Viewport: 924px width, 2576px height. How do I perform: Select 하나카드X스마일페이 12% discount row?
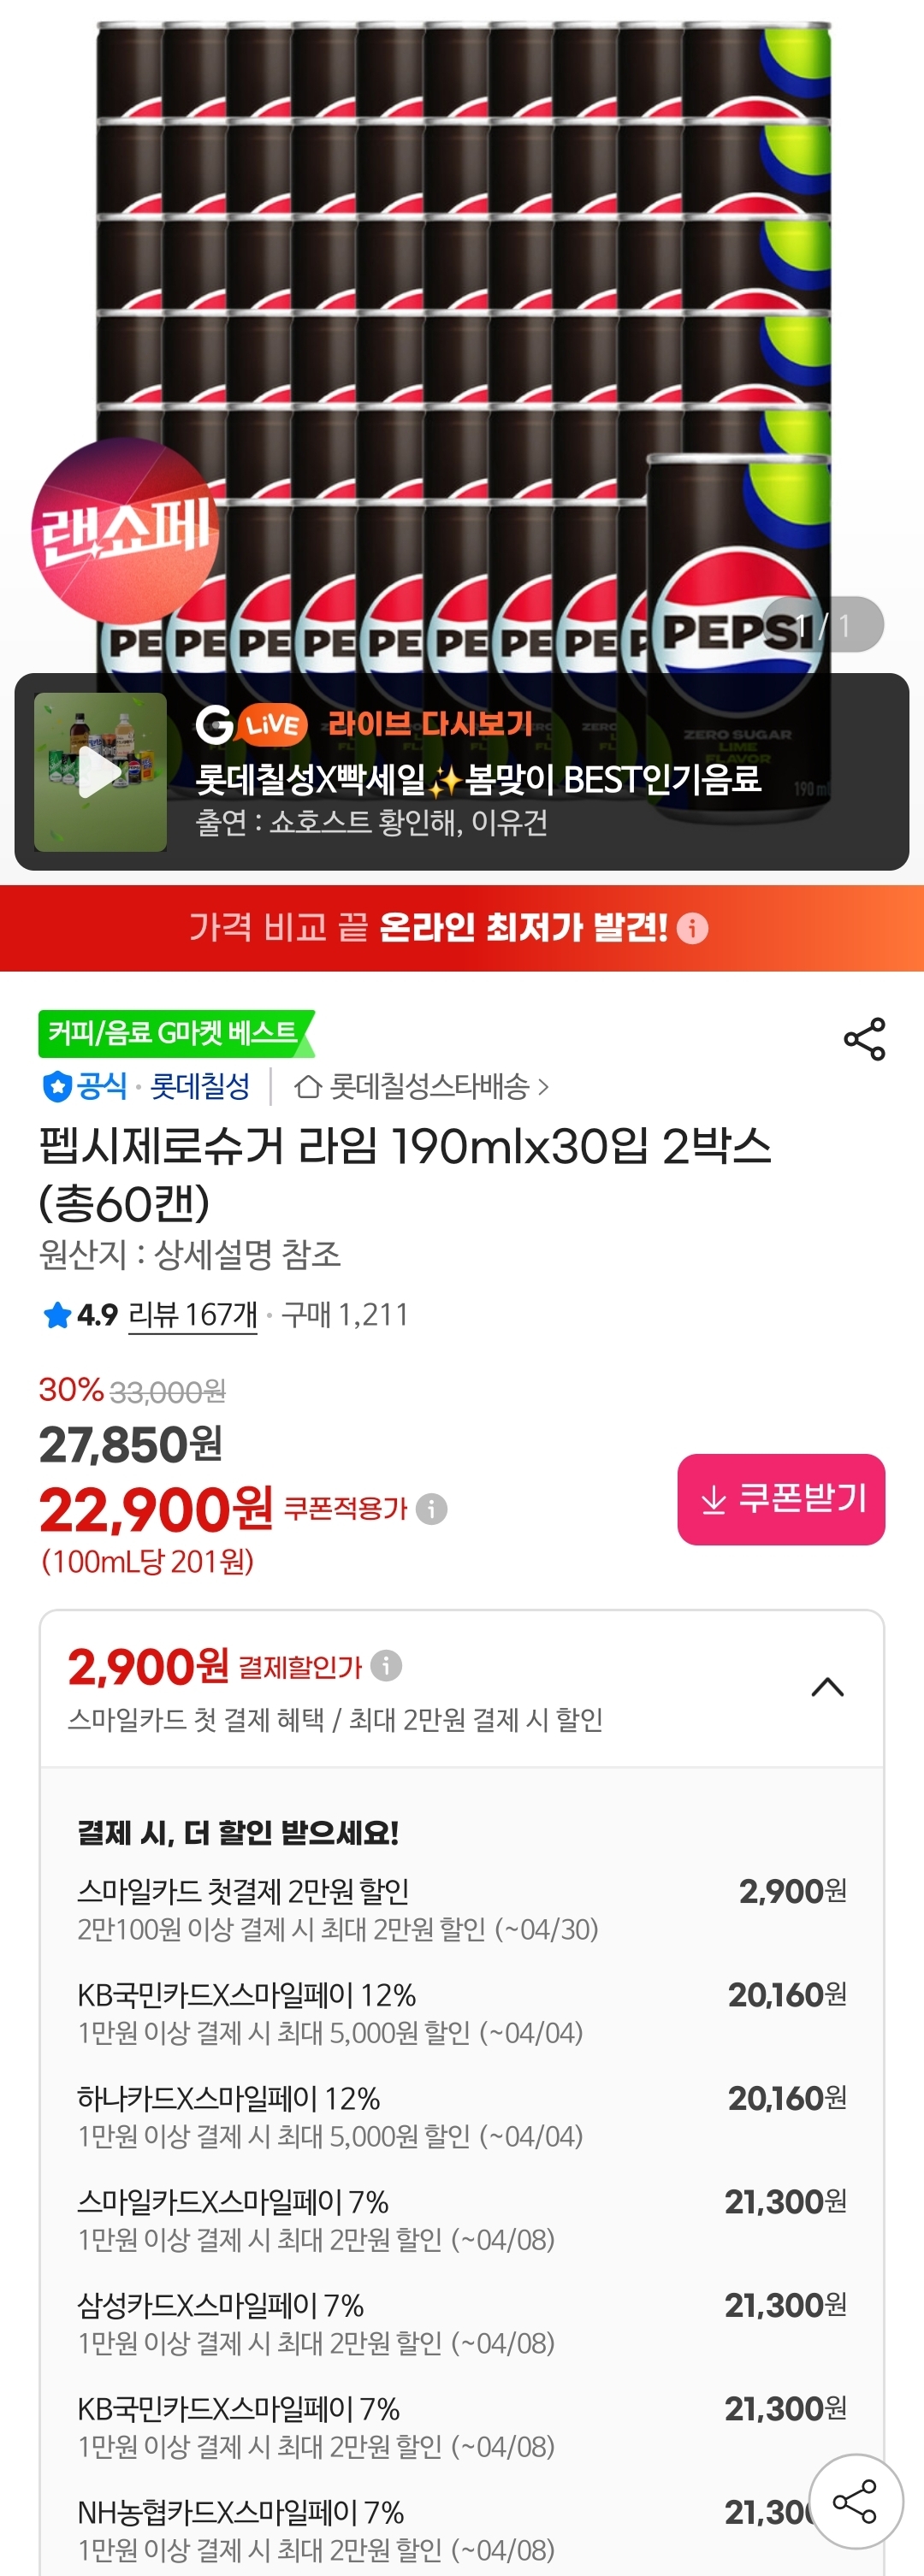click(461, 2116)
